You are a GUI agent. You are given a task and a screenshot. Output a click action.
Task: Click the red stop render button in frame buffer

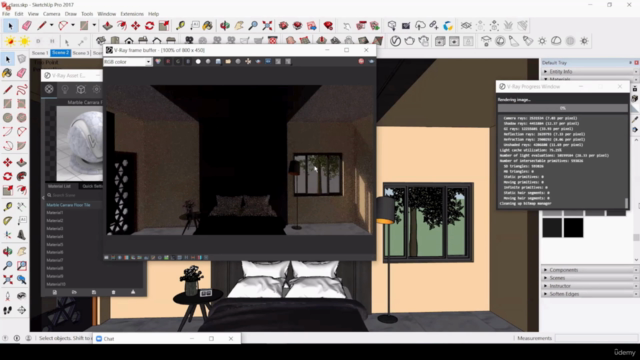coord(361,62)
